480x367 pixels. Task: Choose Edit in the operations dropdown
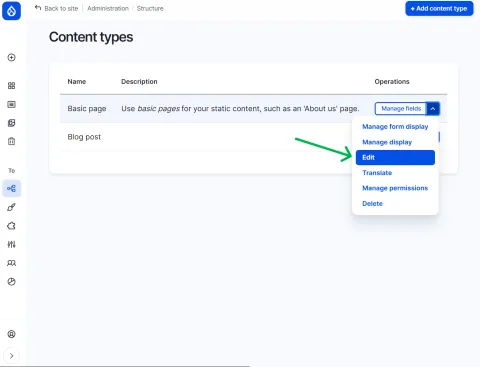(x=395, y=157)
